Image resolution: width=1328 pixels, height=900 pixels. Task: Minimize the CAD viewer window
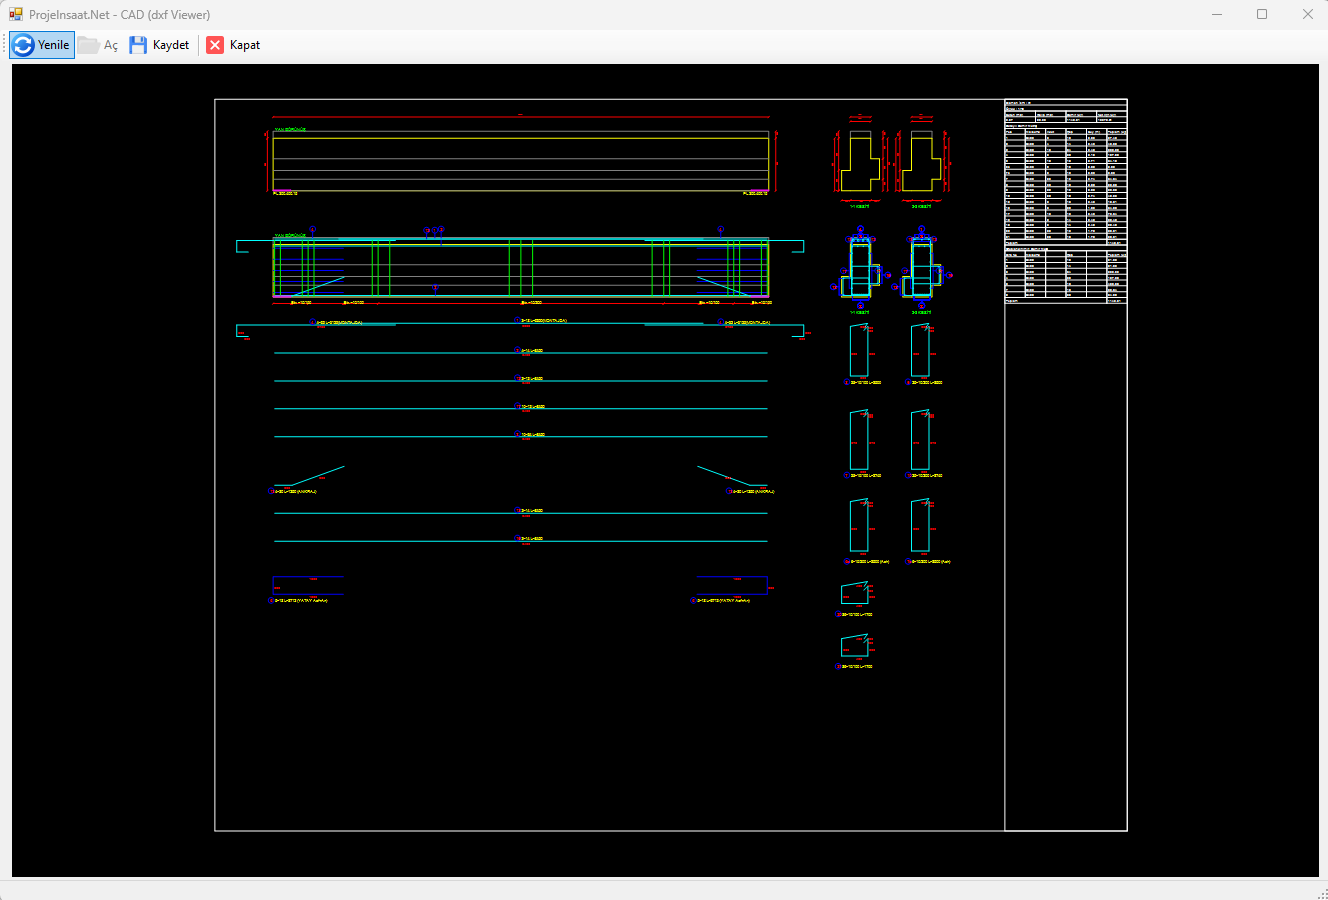1217,14
